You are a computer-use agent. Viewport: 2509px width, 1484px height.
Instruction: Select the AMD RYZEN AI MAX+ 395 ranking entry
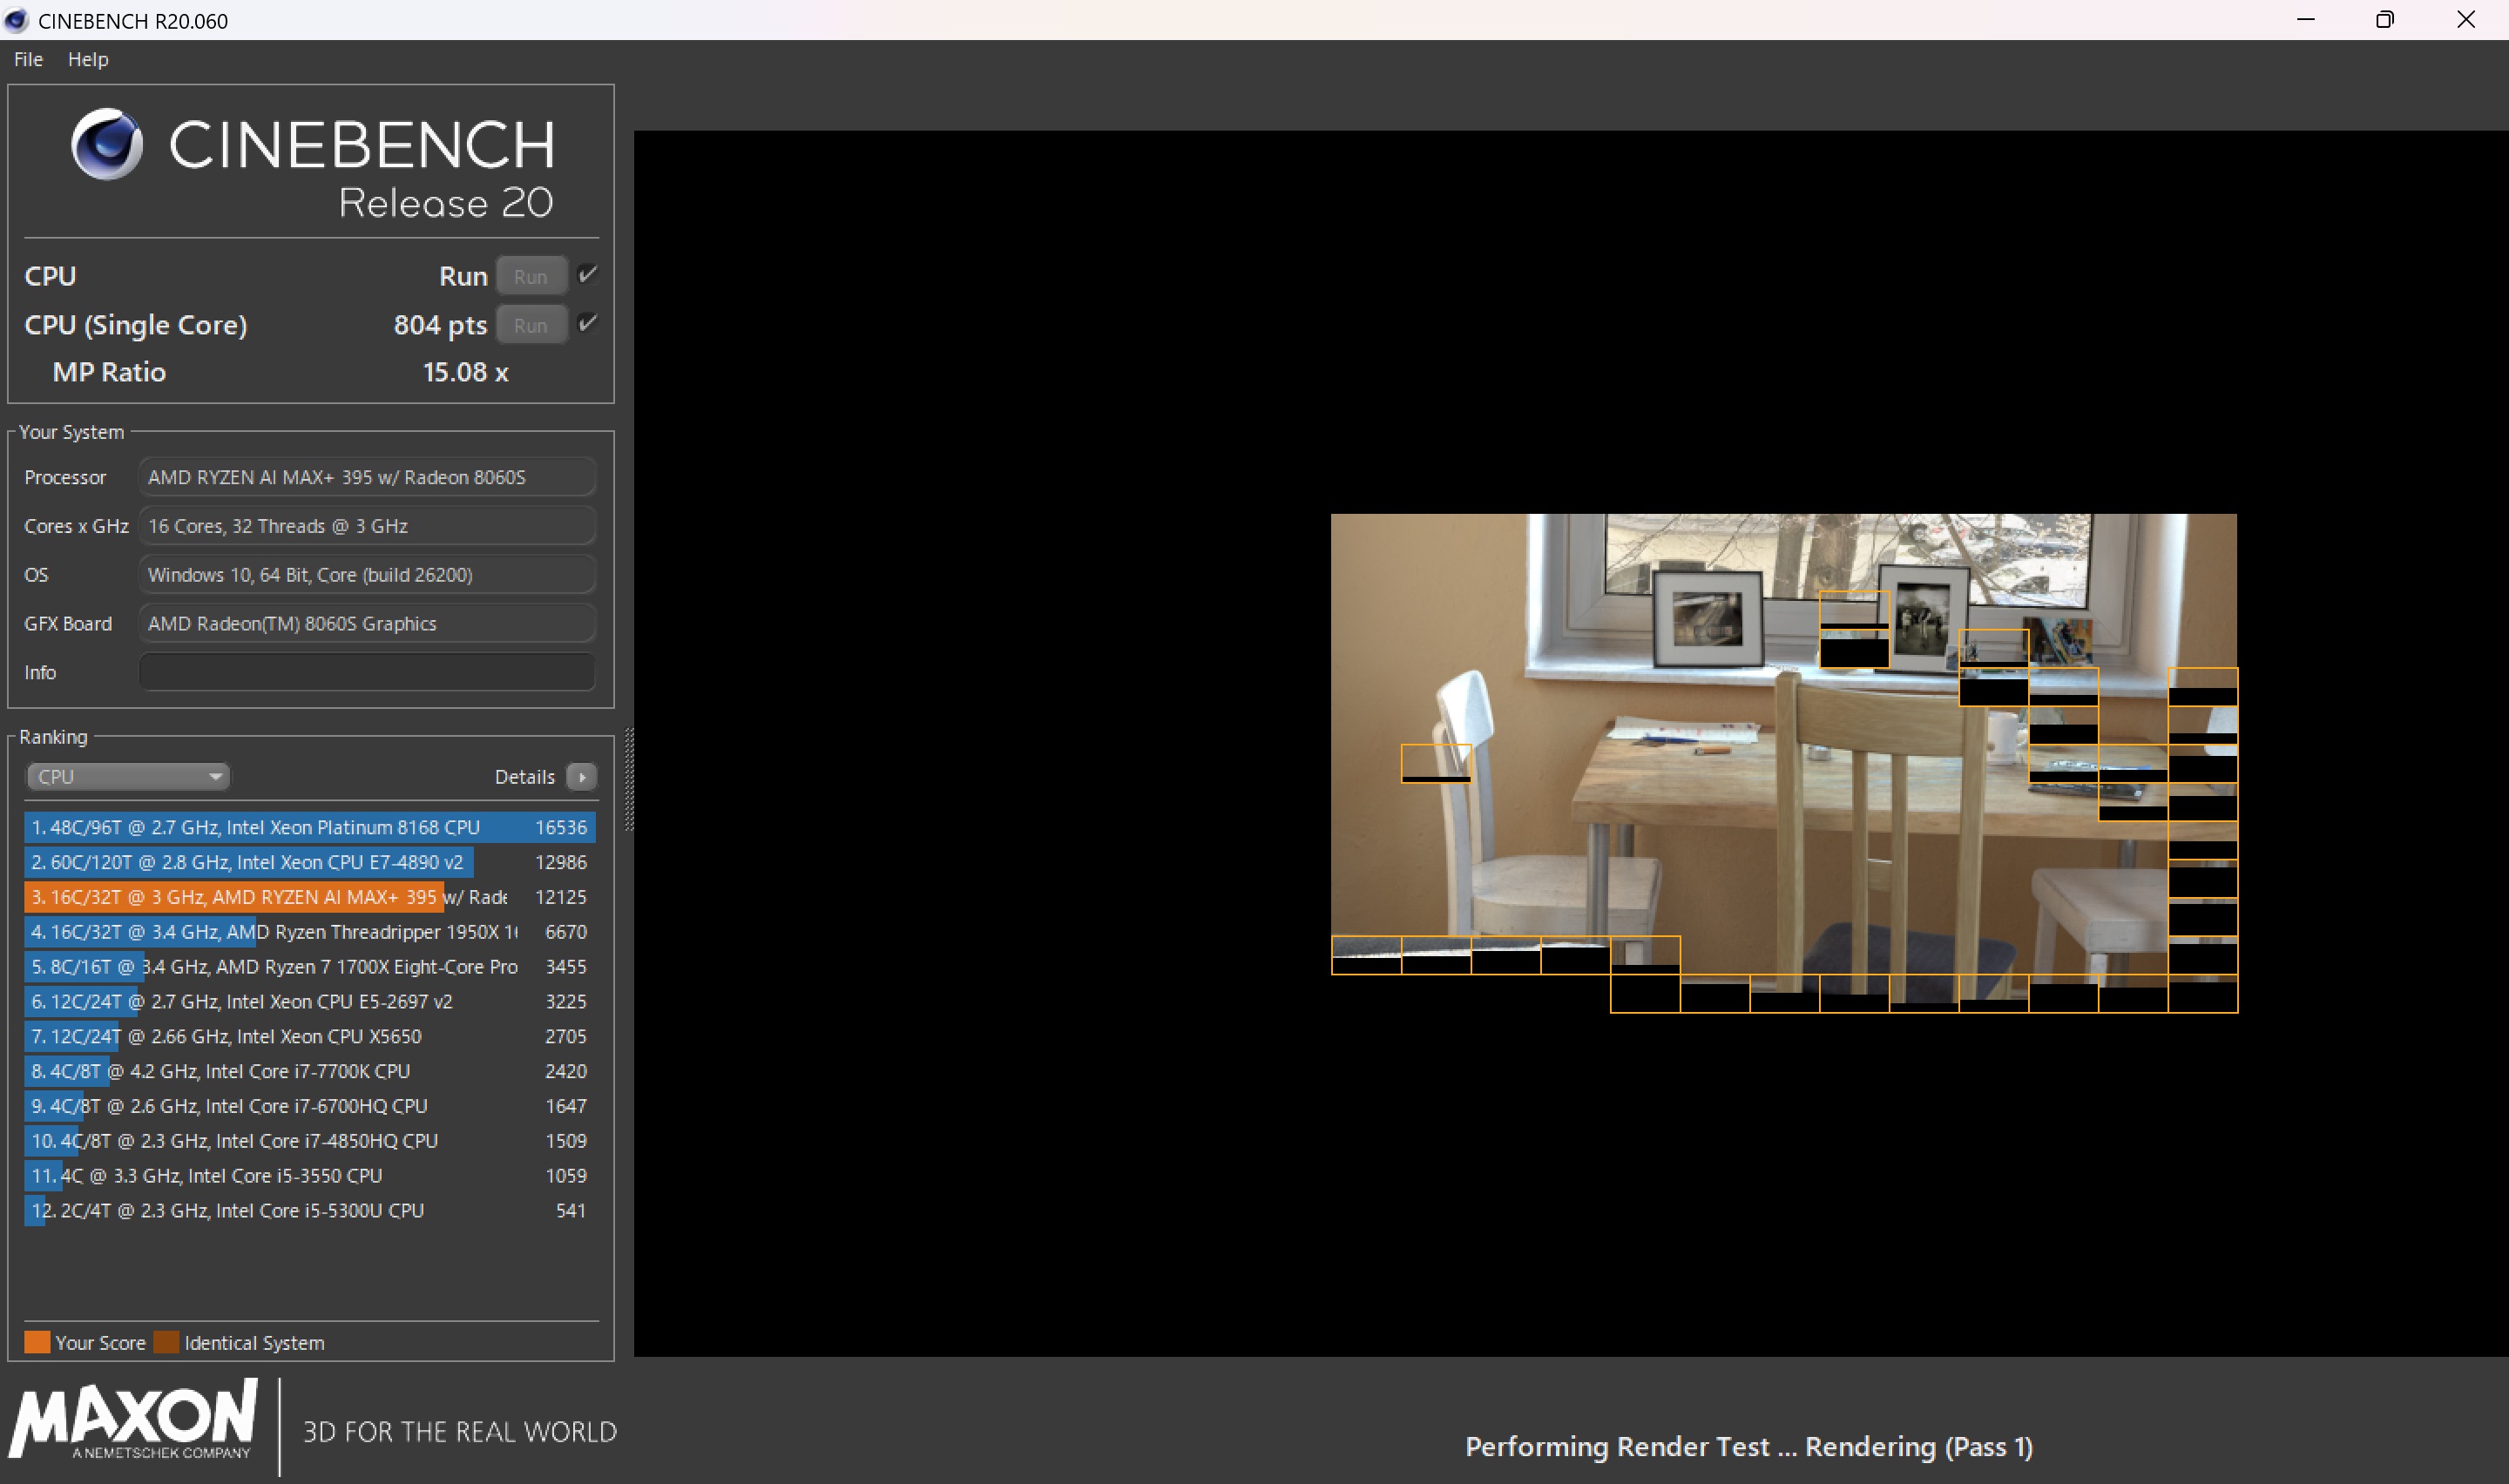310,897
